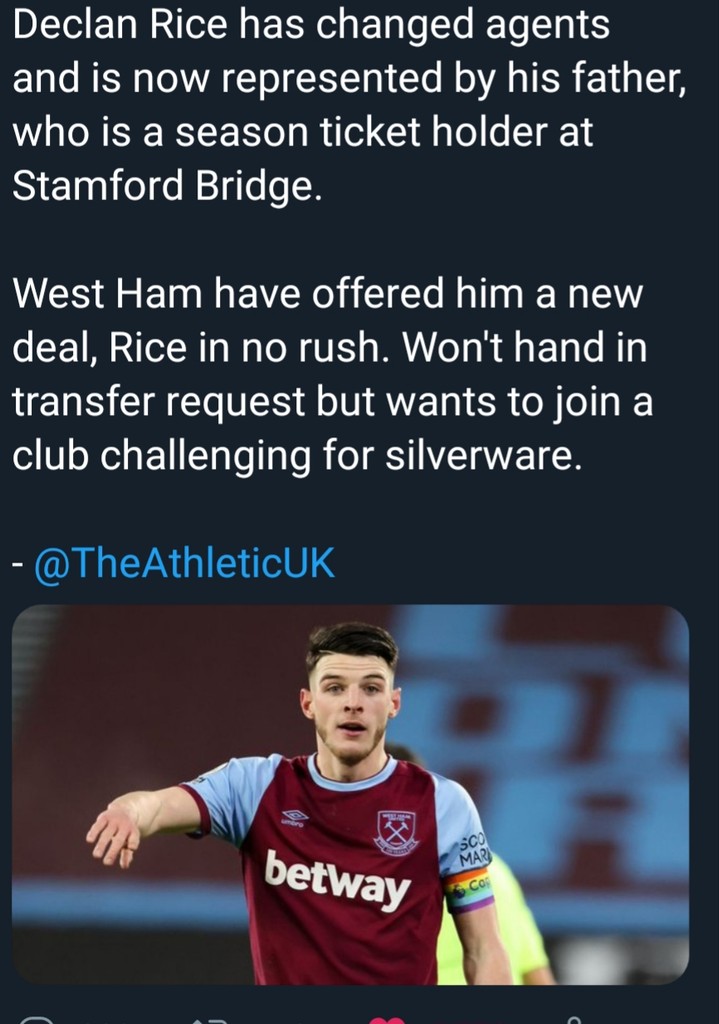This screenshot has width=719, height=1024.
Task: Tap the retweet arrows icon
Action: [212, 1019]
